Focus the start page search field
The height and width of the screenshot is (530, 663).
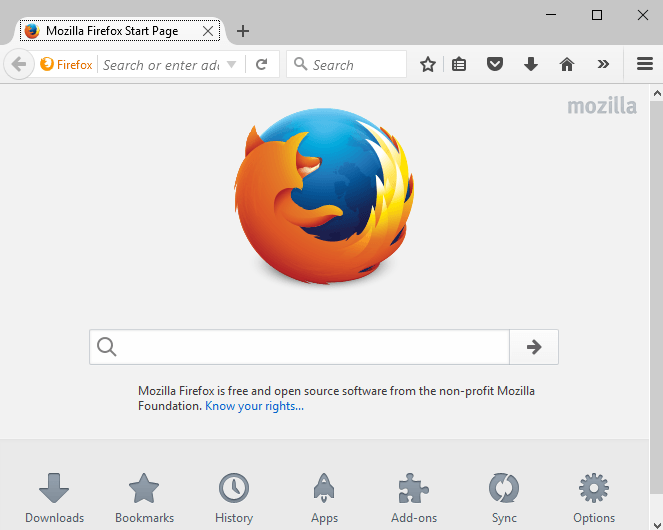pyautogui.click(x=310, y=347)
